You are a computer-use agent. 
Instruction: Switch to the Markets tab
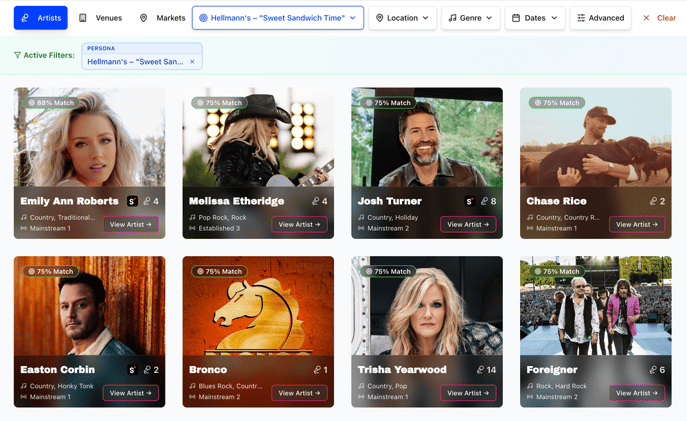[x=162, y=18]
